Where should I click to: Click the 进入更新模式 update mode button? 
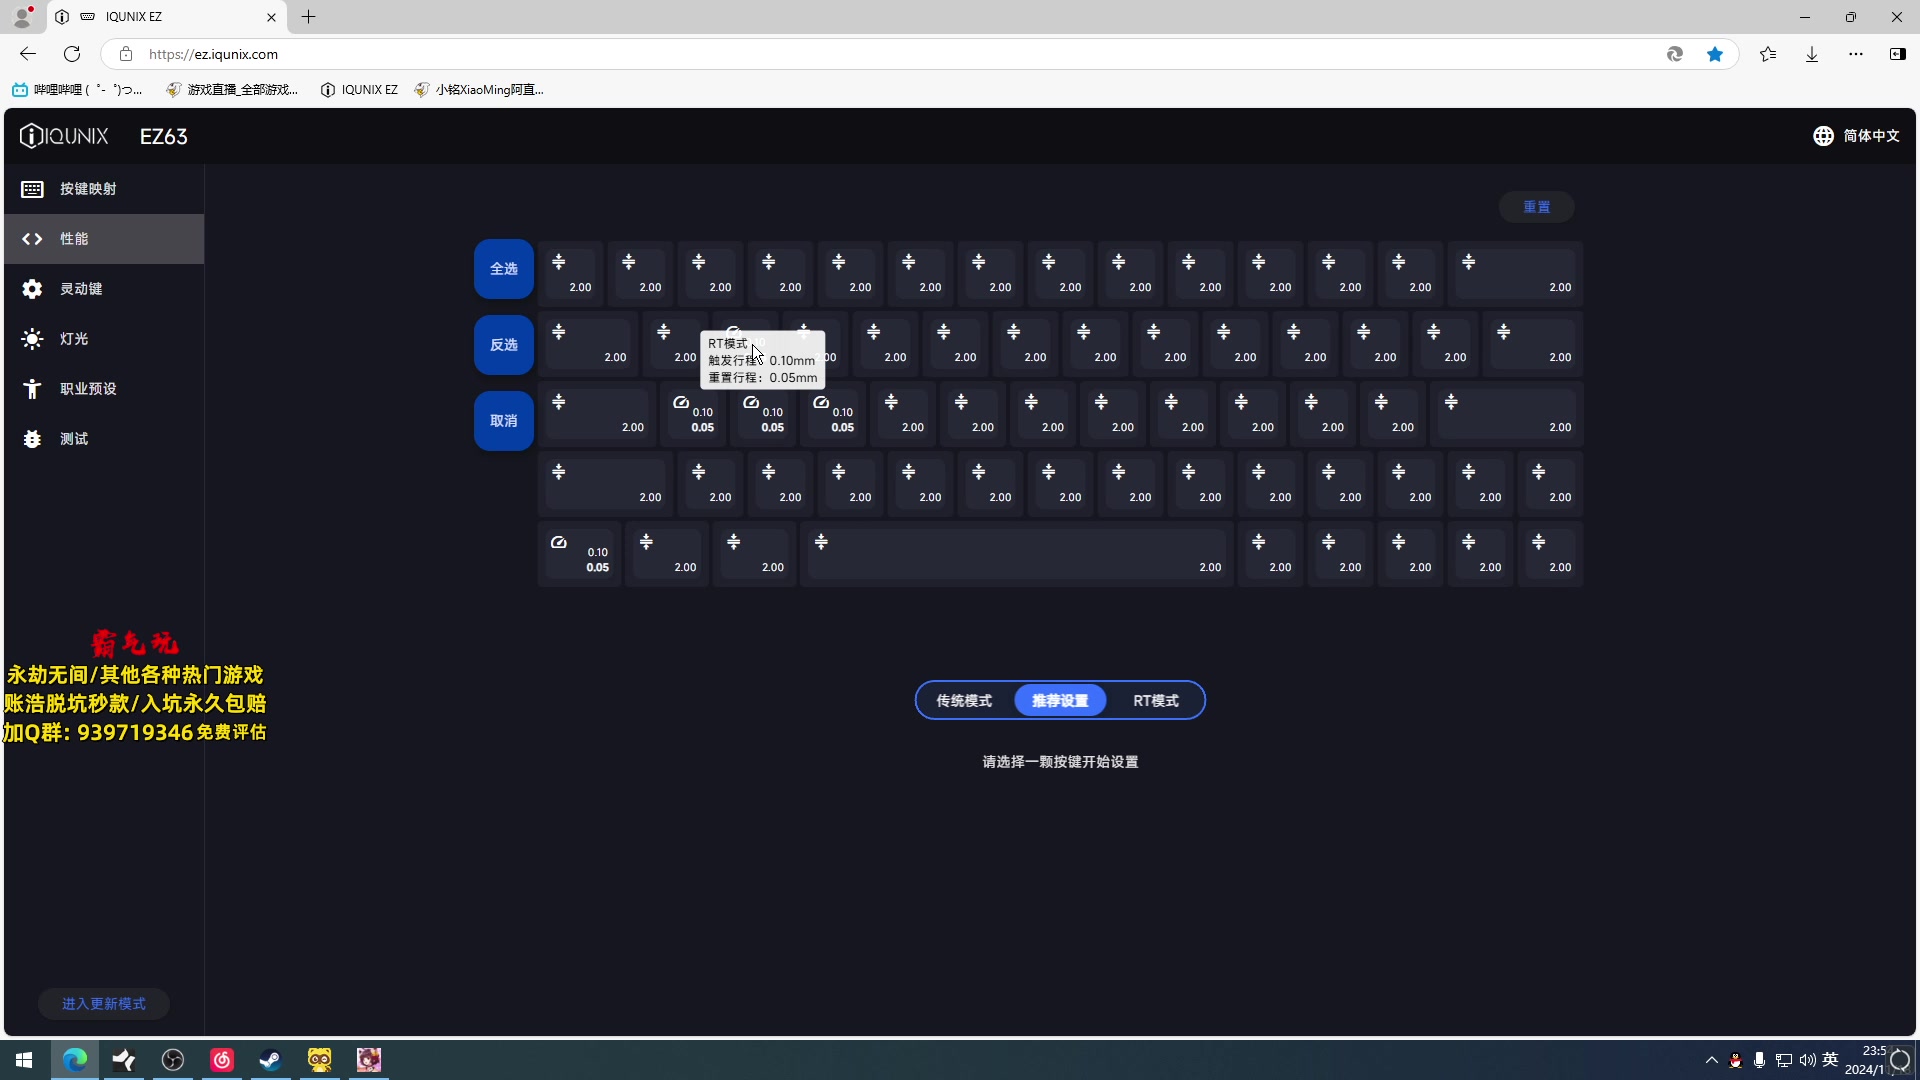[104, 1004]
